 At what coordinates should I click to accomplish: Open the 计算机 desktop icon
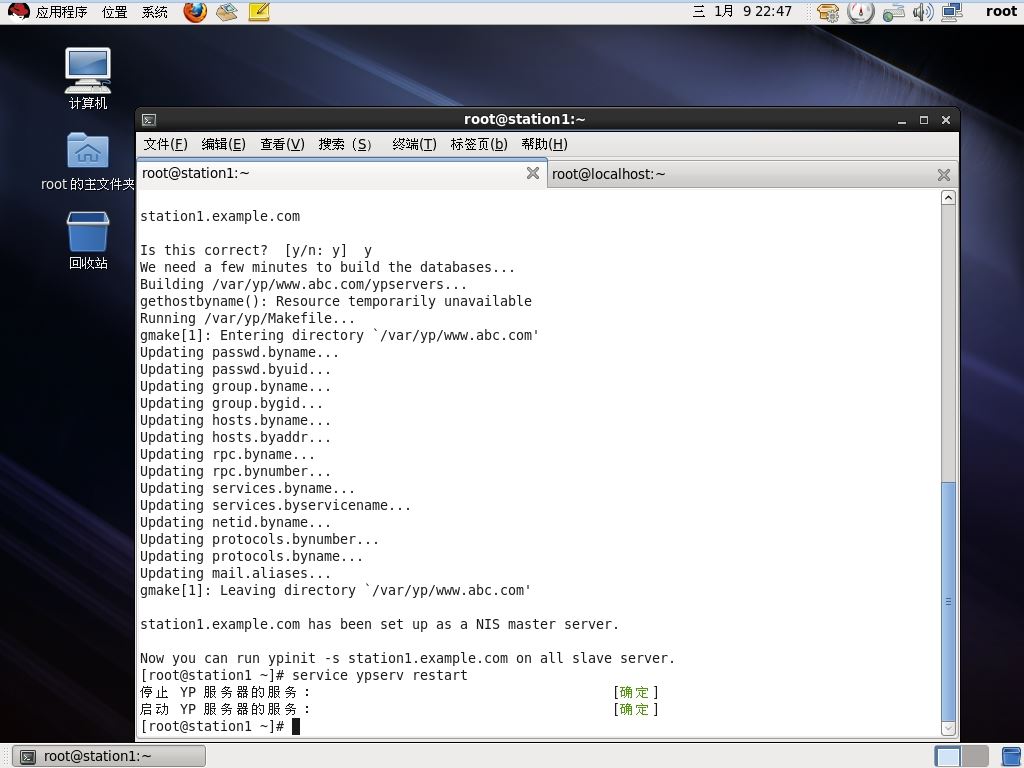[x=88, y=78]
